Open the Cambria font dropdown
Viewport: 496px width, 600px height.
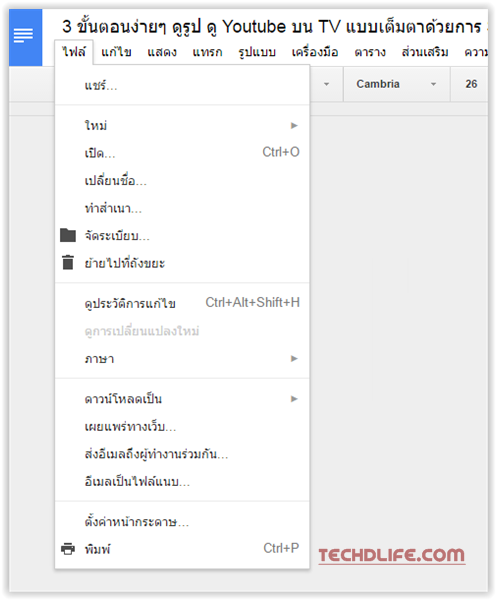tap(396, 84)
